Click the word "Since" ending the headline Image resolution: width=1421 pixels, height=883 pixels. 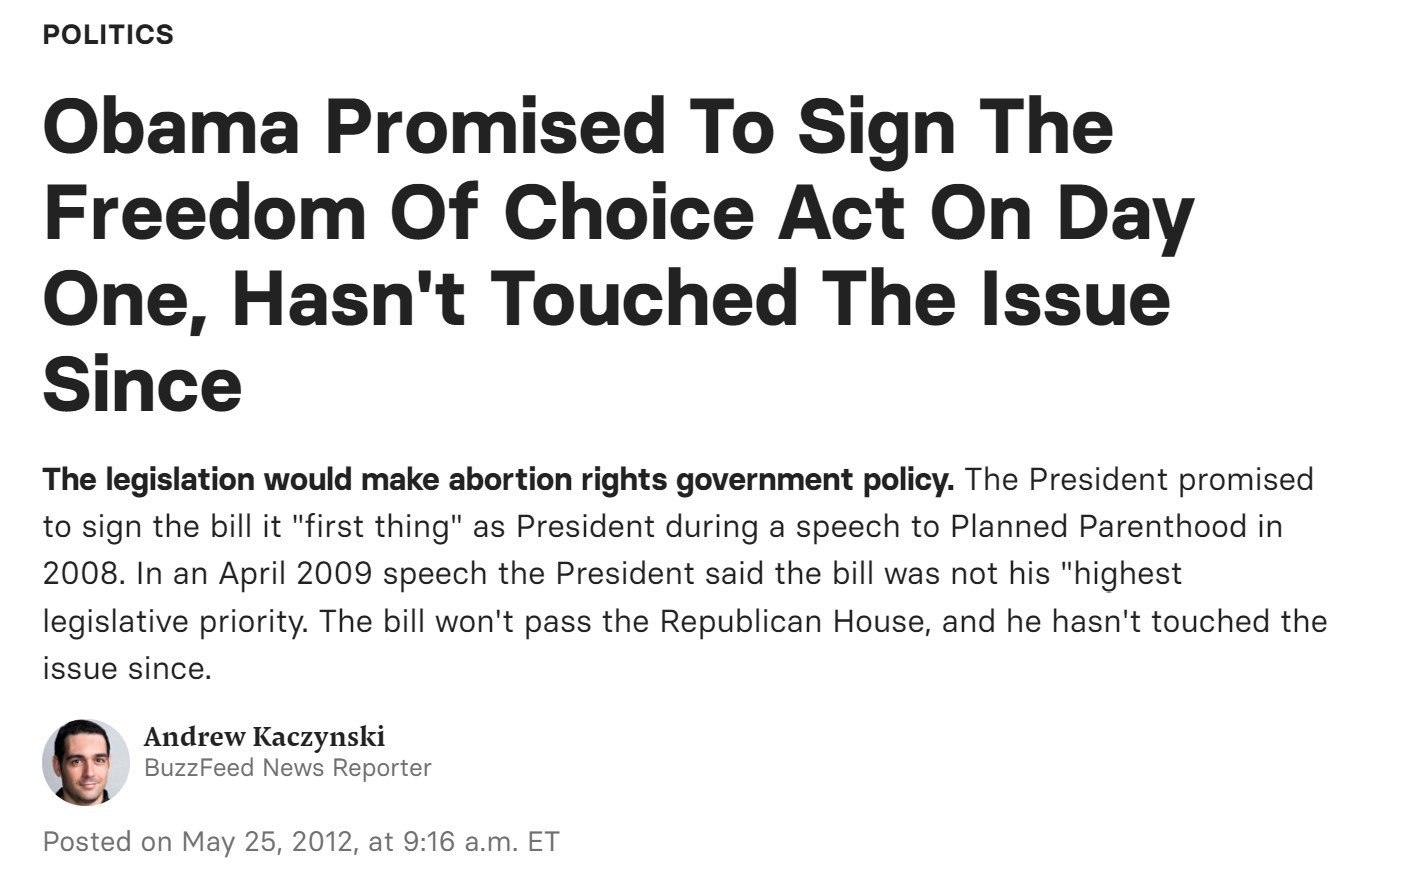142,384
